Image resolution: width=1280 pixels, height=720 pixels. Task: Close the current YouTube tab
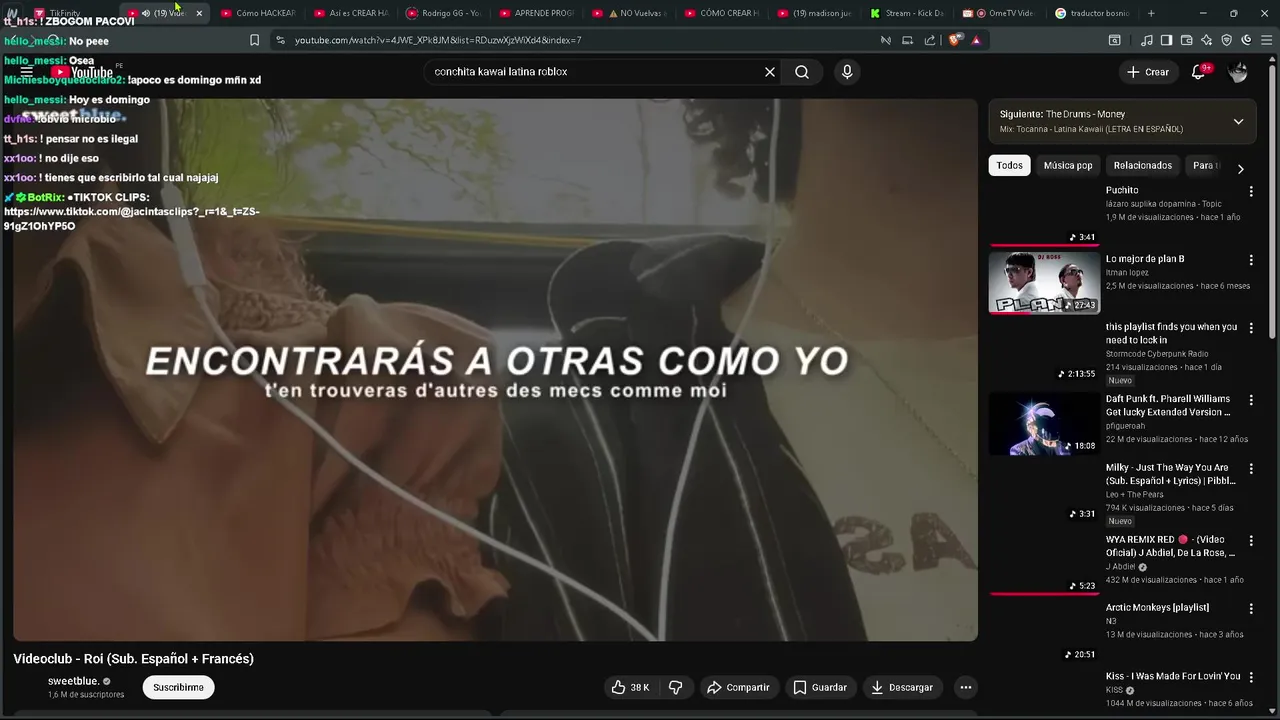[199, 13]
